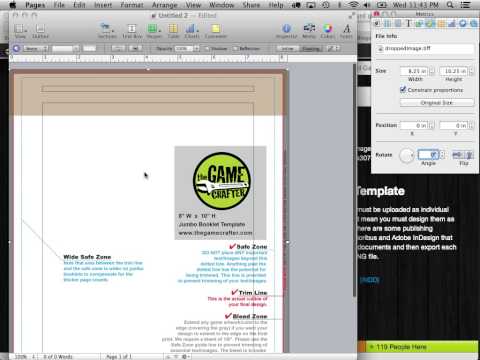Click the Original Size button
This screenshot has width=480, height=360.
coord(437,103)
